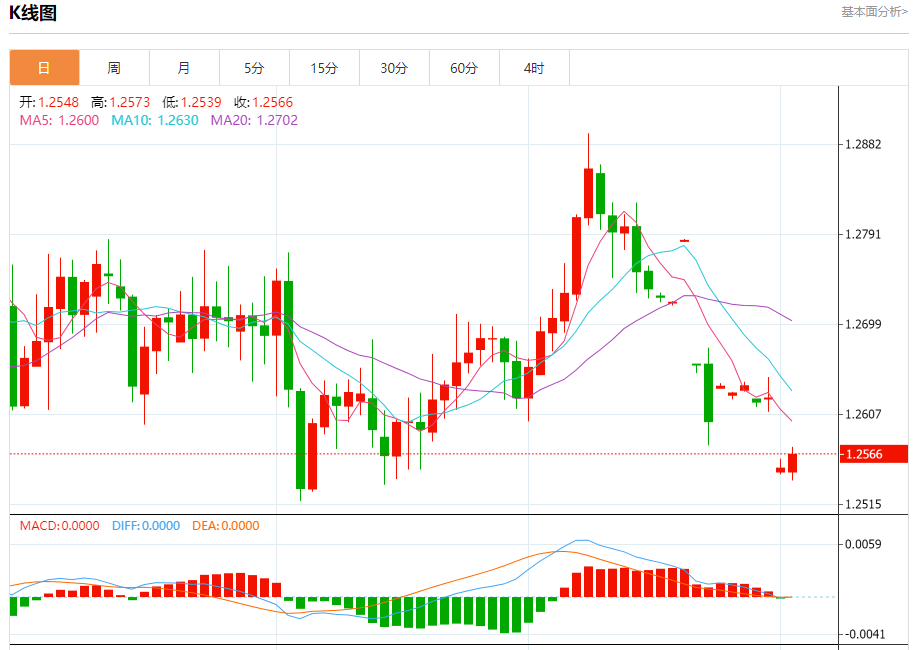Screen dimensions: 918x650
Task: Click the 1.2791 price axis label
Action: [863, 234]
